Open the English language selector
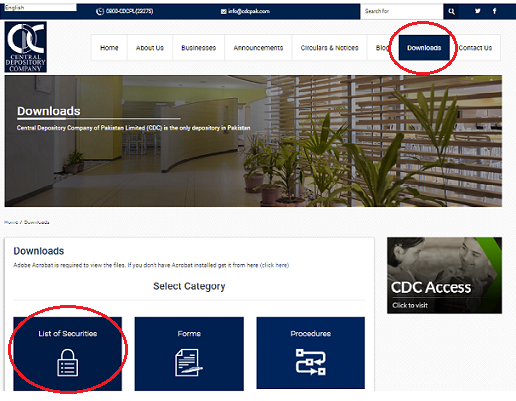The image size is (516, 401). [40, 7]
